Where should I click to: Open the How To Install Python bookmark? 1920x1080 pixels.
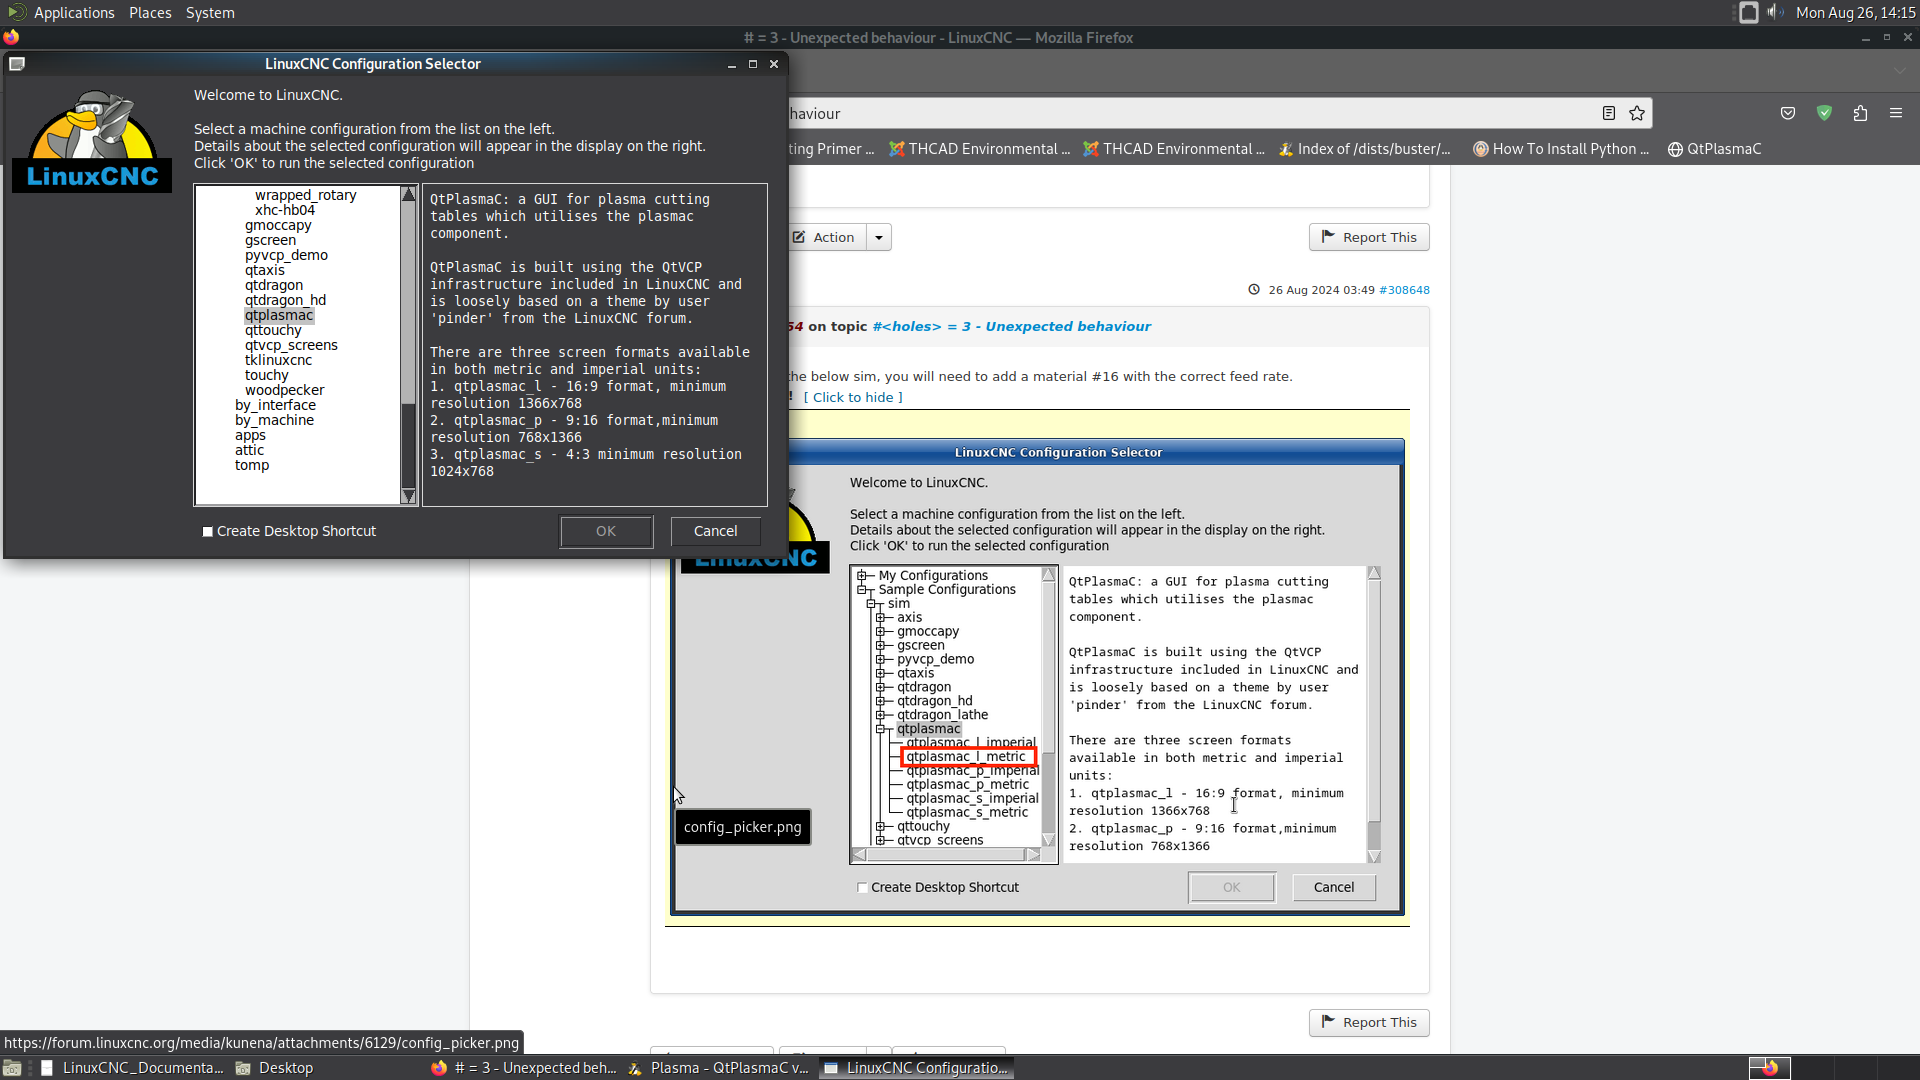pos(1560,149)
